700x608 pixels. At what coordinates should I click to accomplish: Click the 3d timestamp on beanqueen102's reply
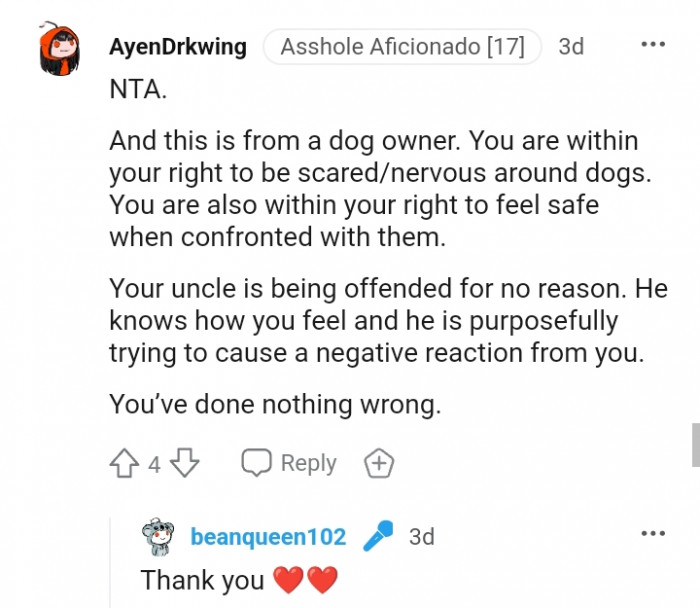pos(422,537)
